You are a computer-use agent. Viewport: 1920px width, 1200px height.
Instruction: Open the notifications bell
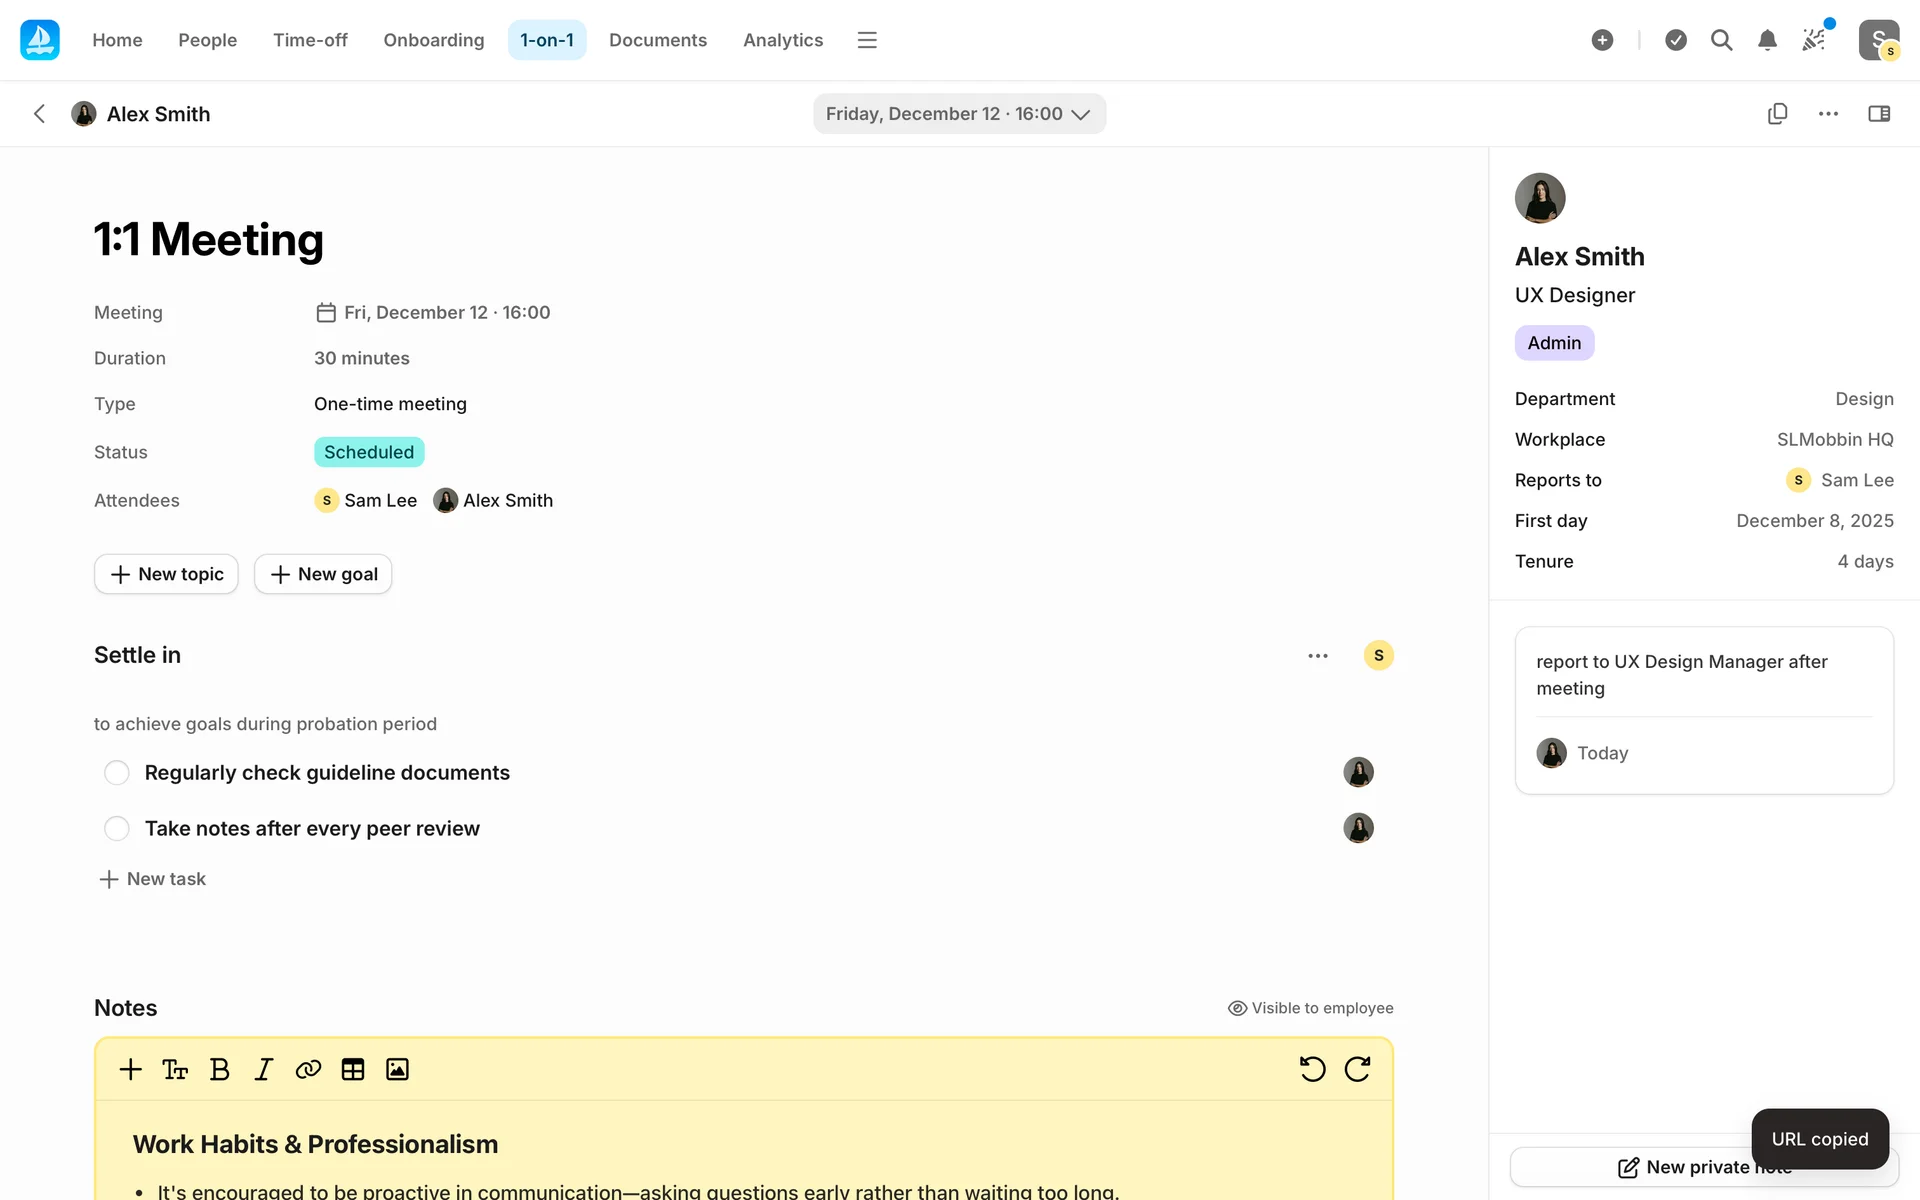pyautogui.click(x=1767, y=40)
